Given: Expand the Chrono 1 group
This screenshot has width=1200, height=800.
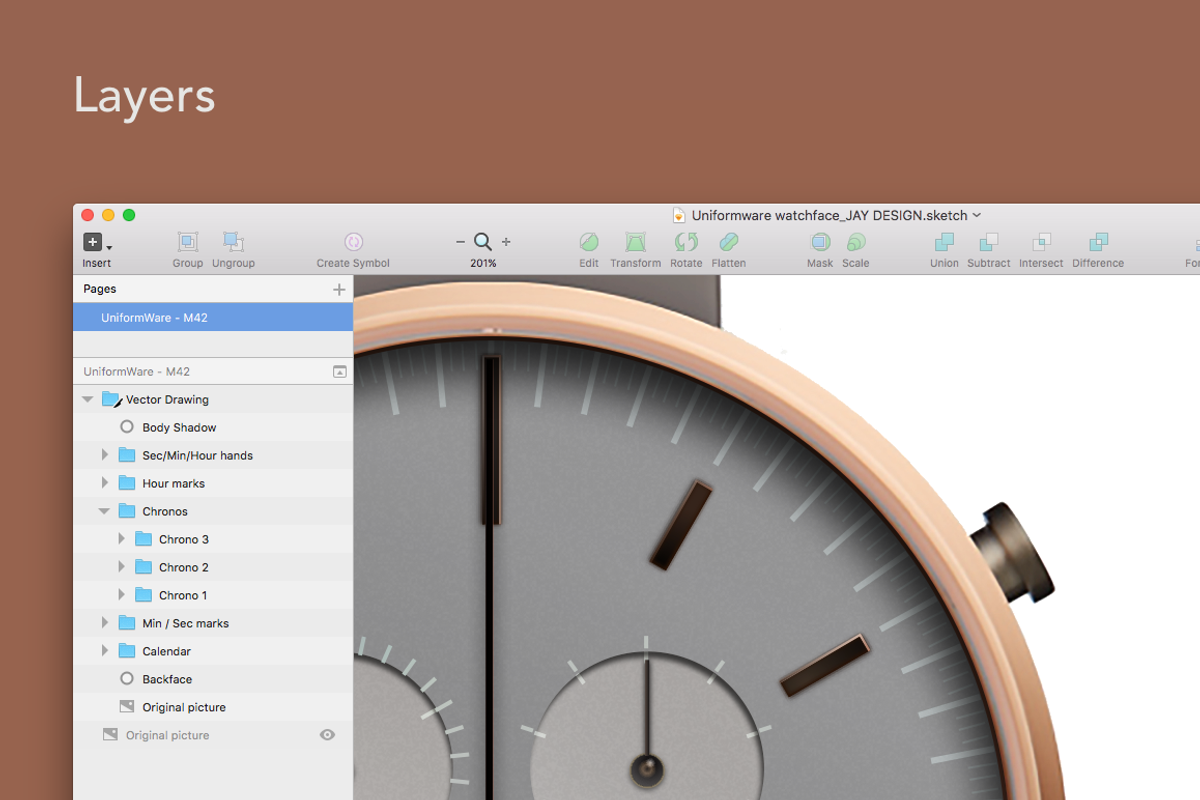Looking at the screenshot, I should (x=122, y=595).
